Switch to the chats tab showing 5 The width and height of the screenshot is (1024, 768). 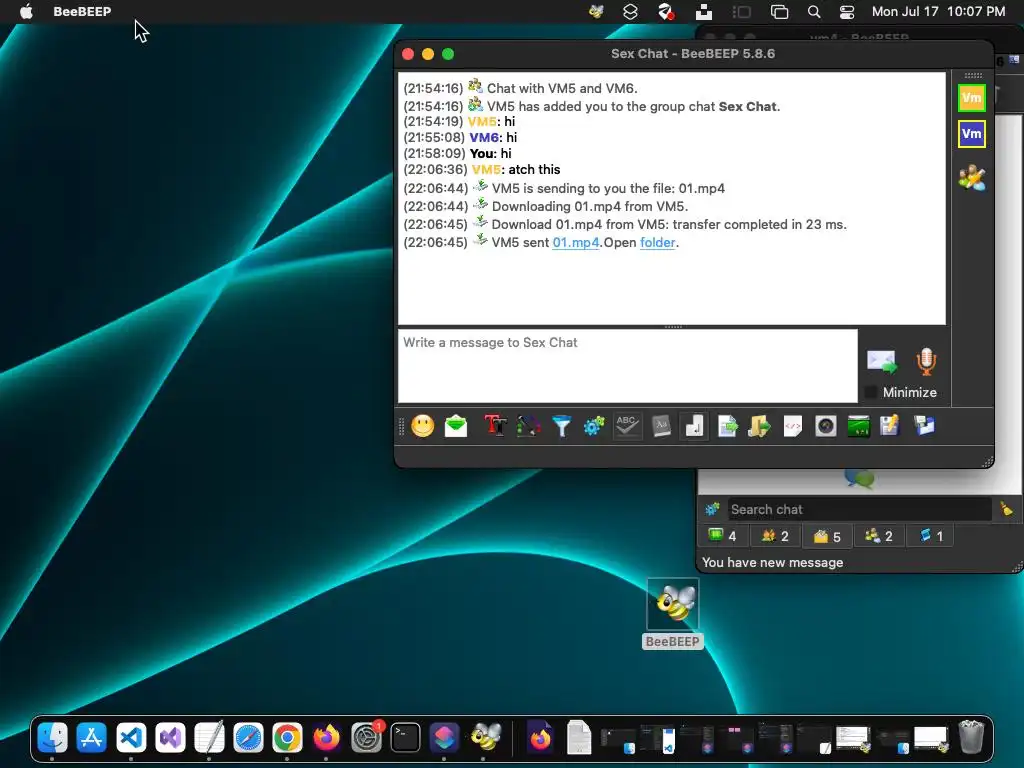click(827, 536)
